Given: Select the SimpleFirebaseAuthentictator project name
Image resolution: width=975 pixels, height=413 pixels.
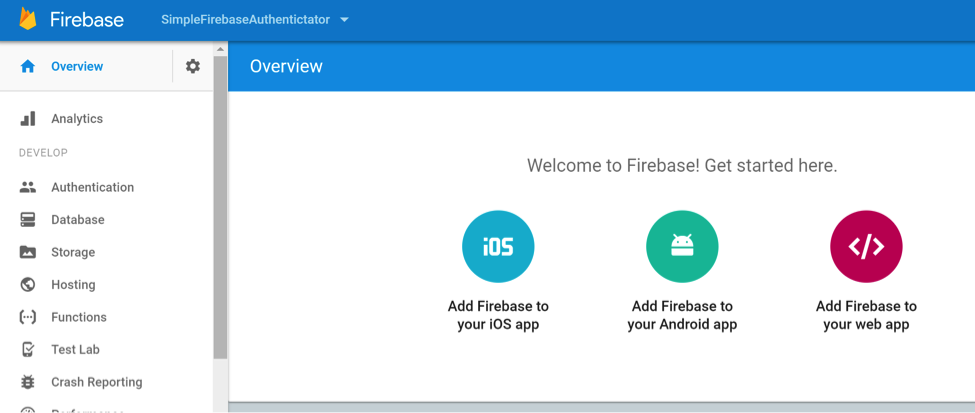Looking at the screenshot, I should click(245, 20).
